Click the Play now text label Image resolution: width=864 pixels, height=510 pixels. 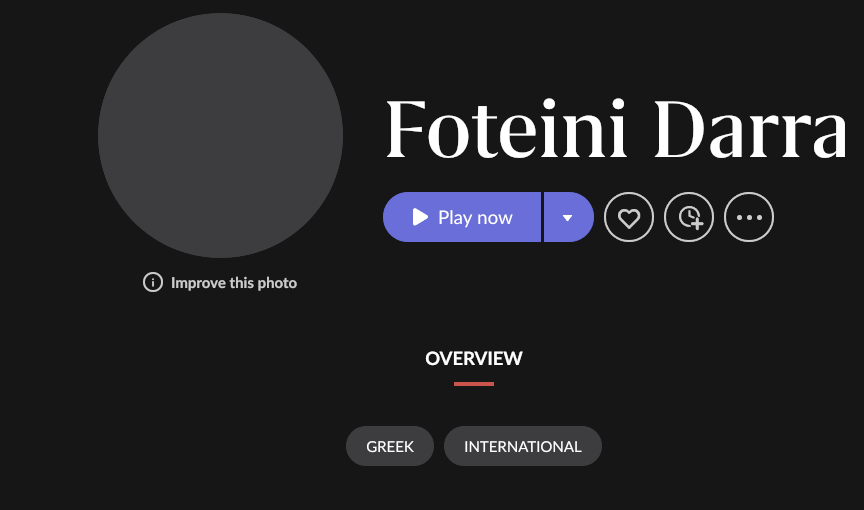pyautogui.click(x=475, y=217)
